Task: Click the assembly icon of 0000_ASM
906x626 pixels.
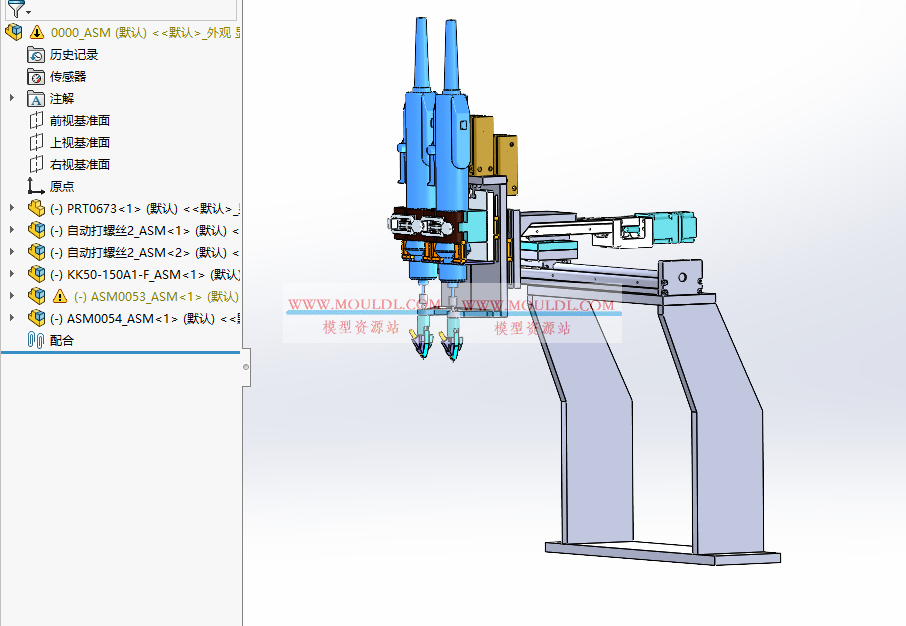Action: (x=14, y=31)
